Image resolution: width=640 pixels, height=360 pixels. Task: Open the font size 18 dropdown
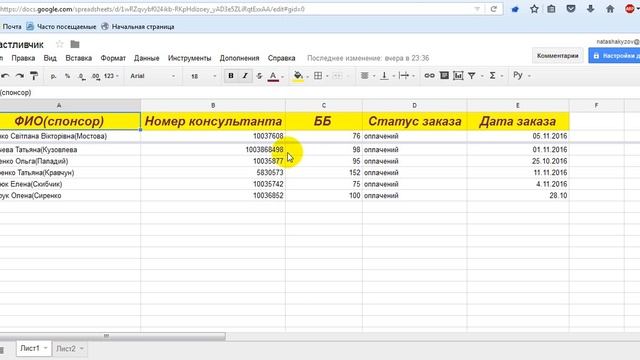pos(203,76)
